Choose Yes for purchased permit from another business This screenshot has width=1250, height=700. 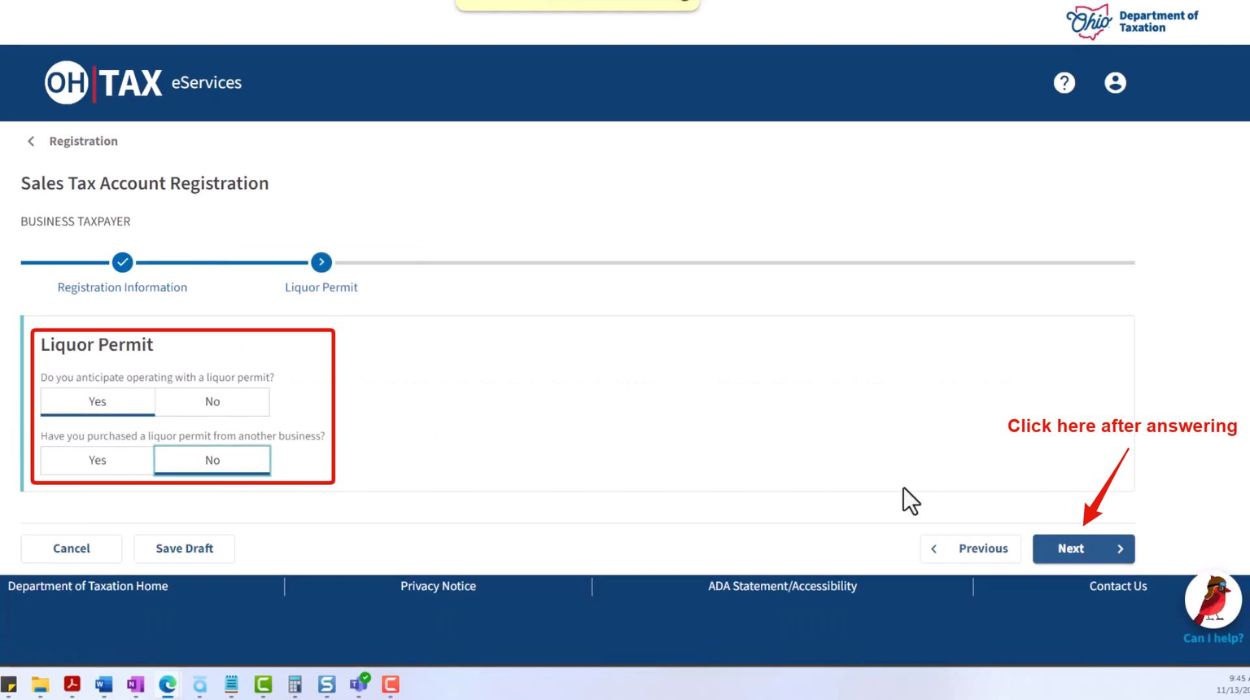(97, 460)
